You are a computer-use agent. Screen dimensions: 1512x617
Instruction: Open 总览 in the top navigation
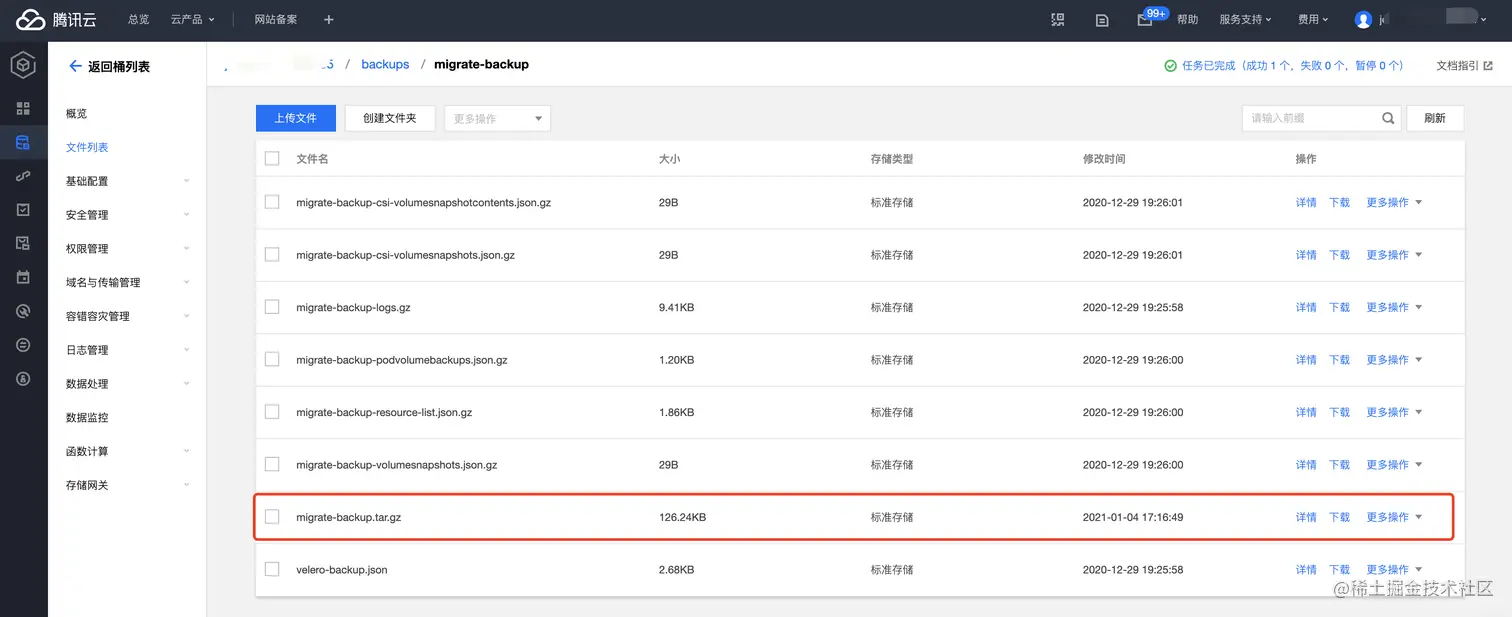[139, 20]
